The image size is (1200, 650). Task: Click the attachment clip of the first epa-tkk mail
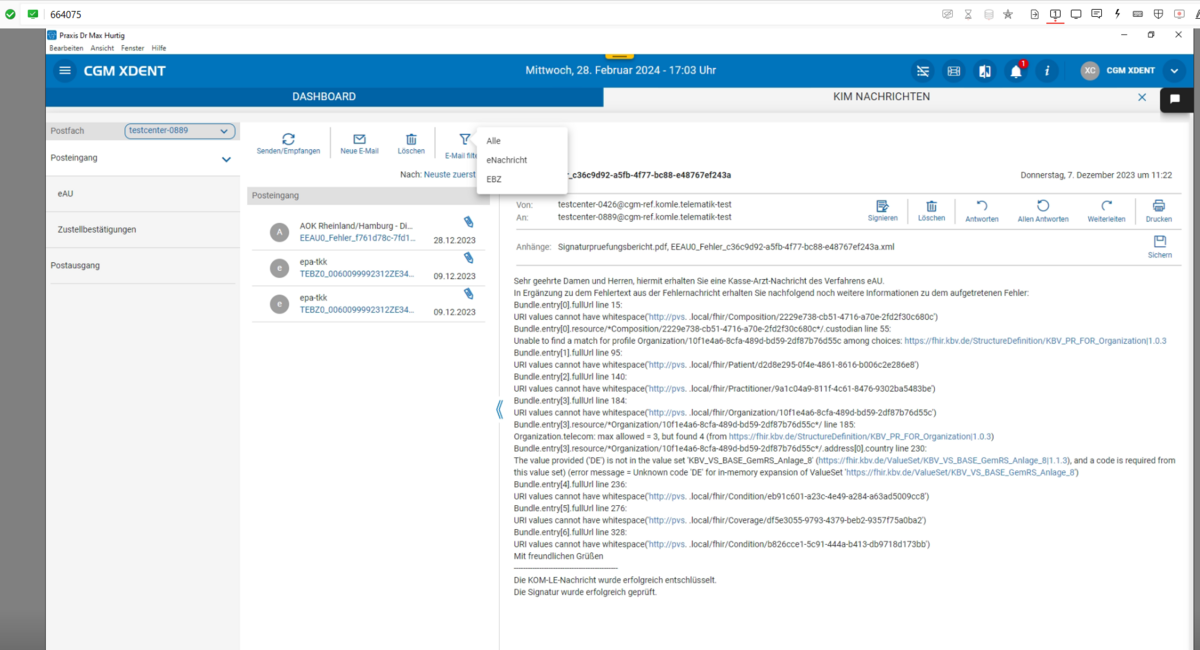click(x=468, y=258)
